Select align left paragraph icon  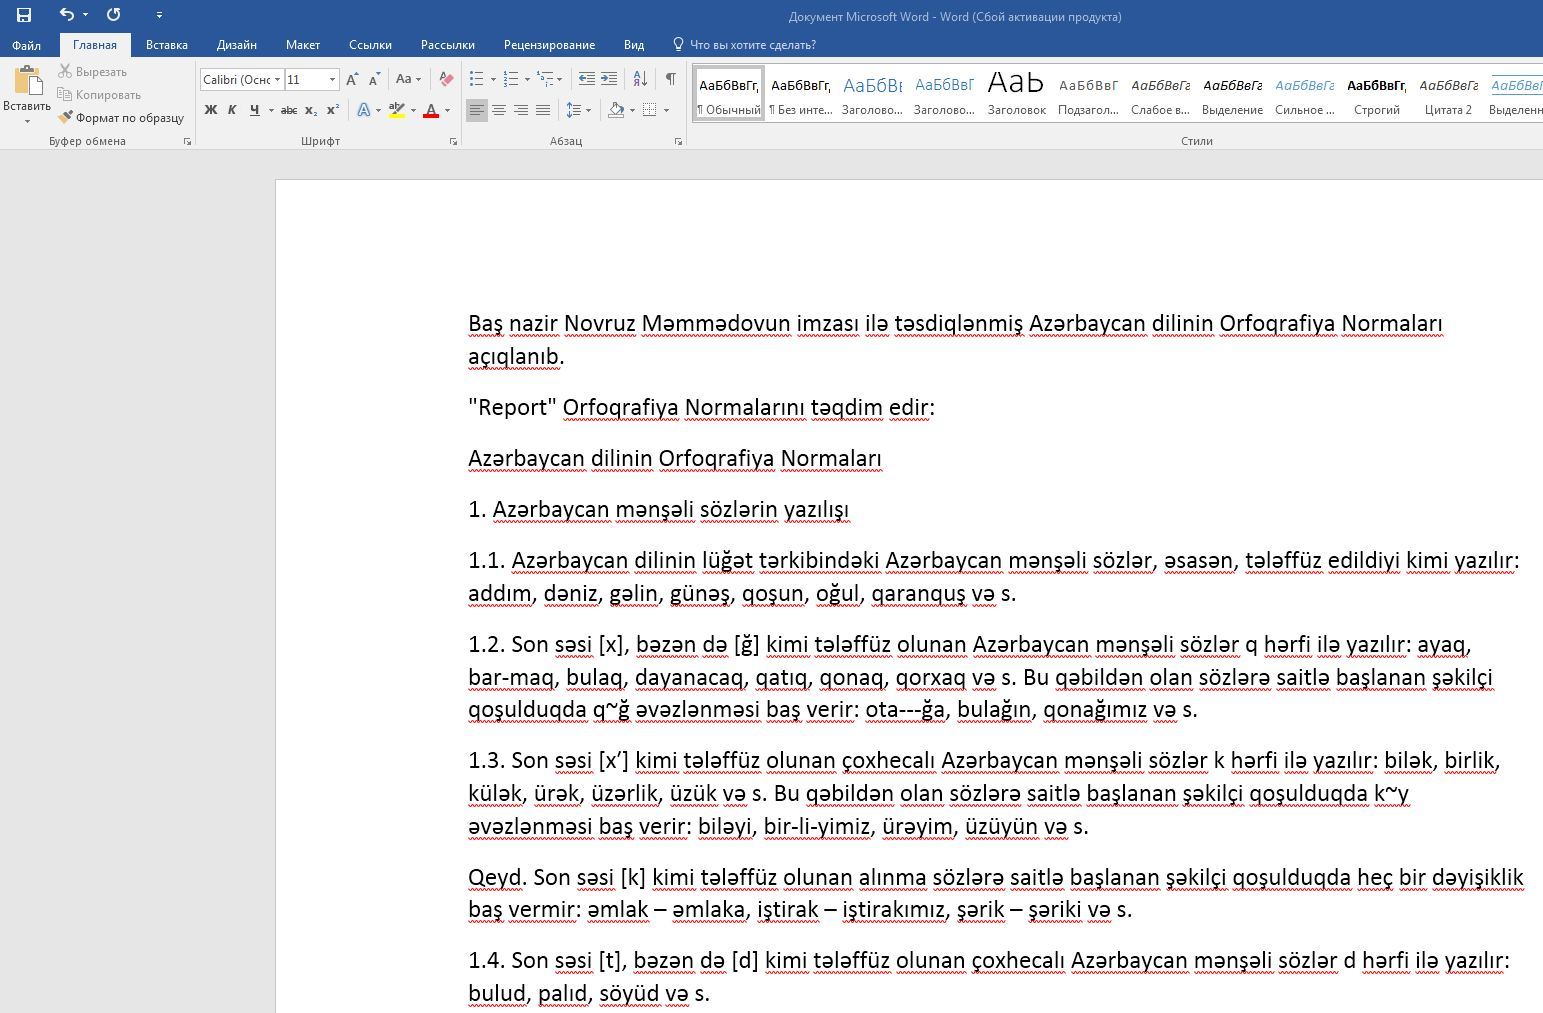tap(477, 110)
